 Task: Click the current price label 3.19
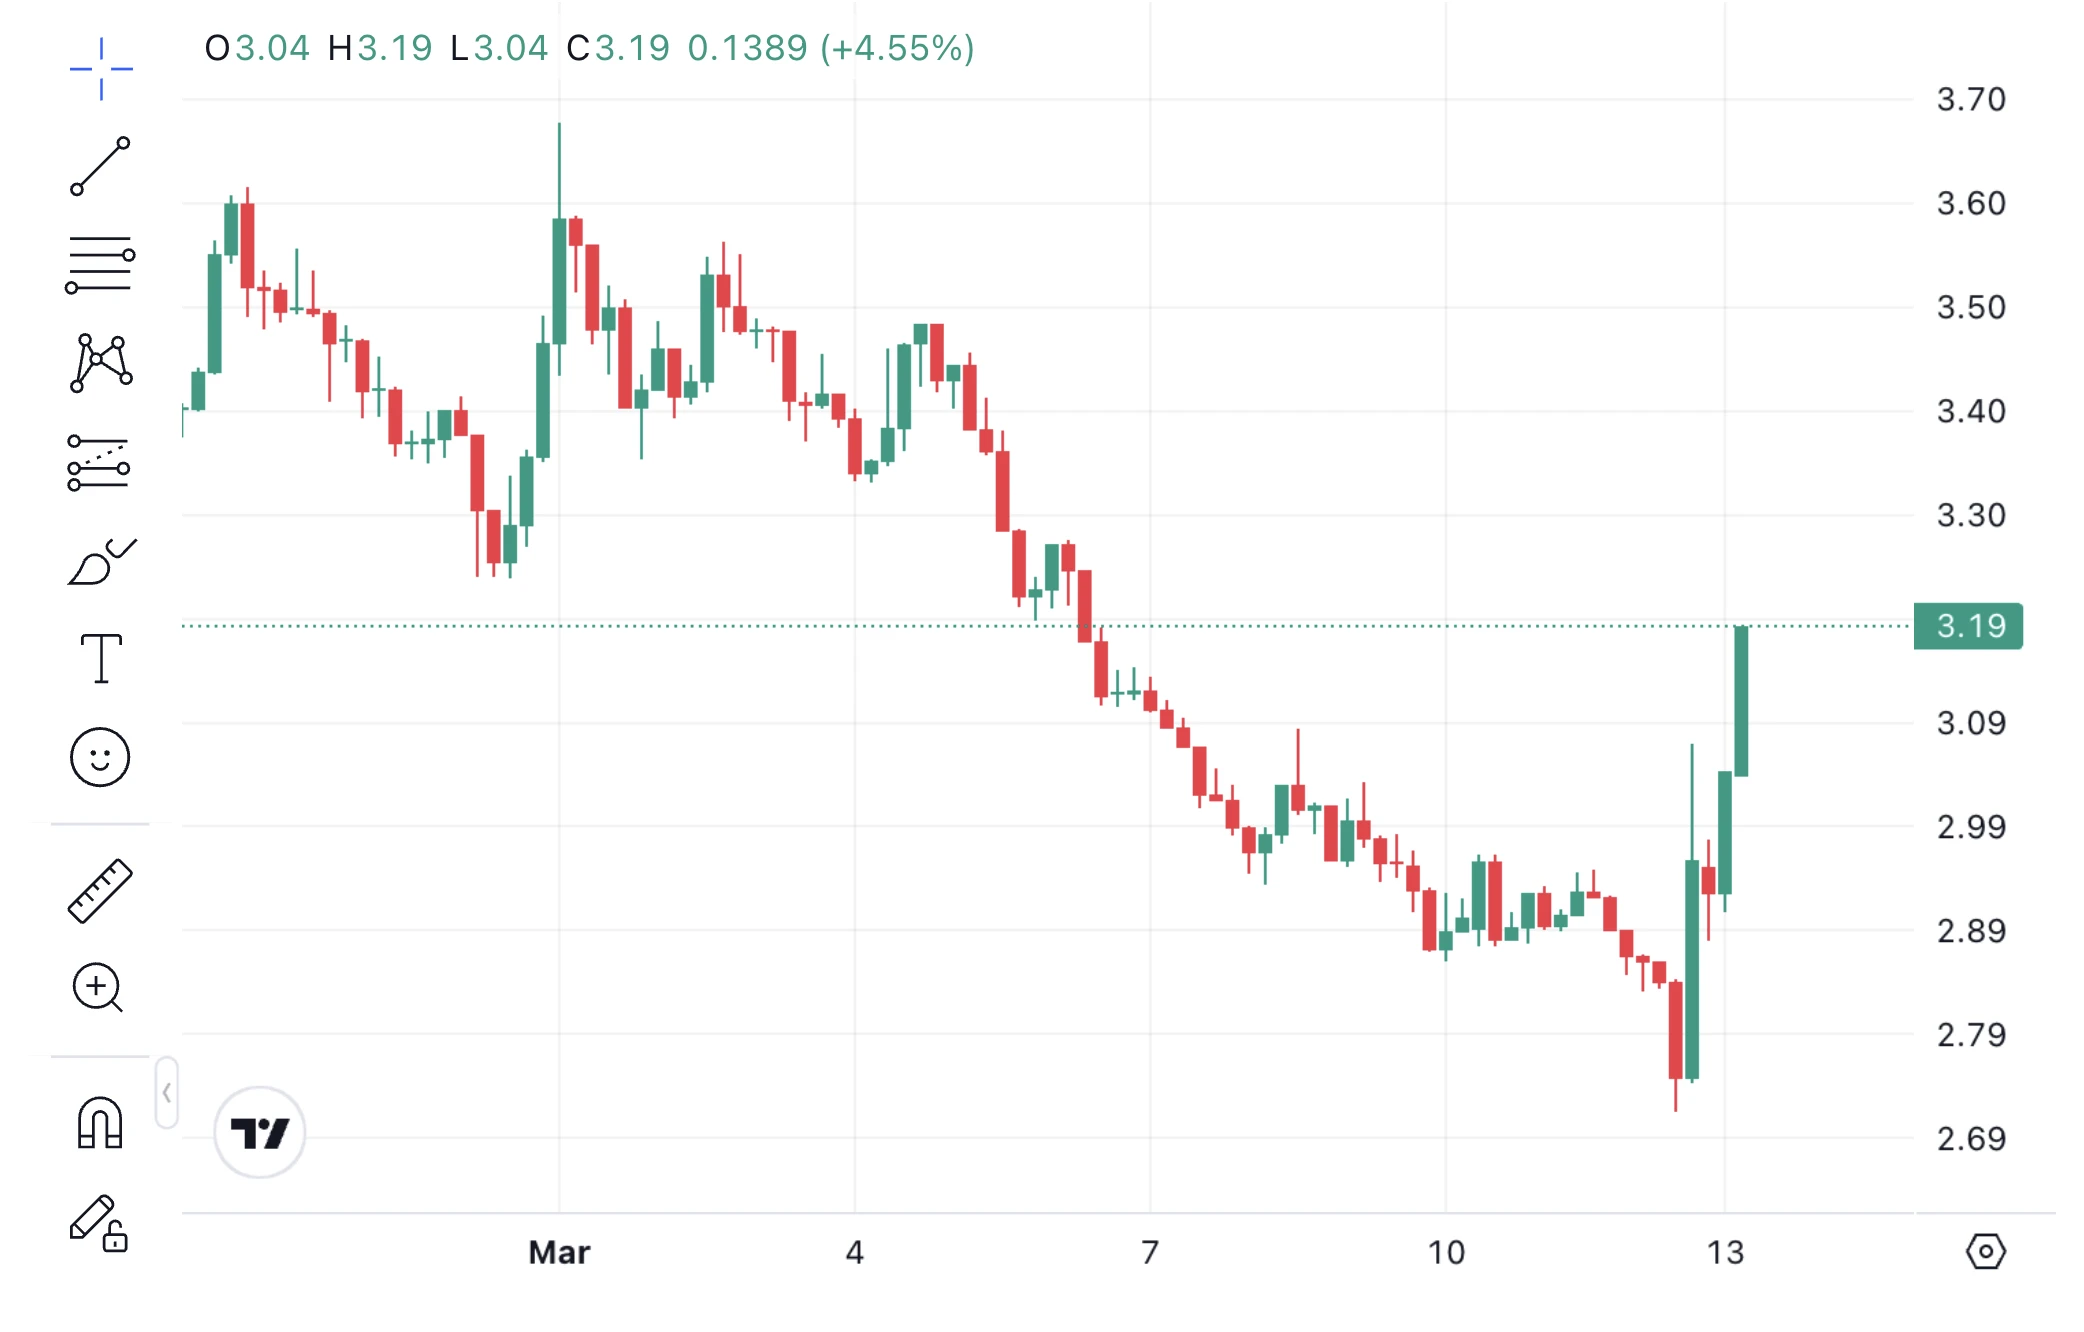[1966, 625]
